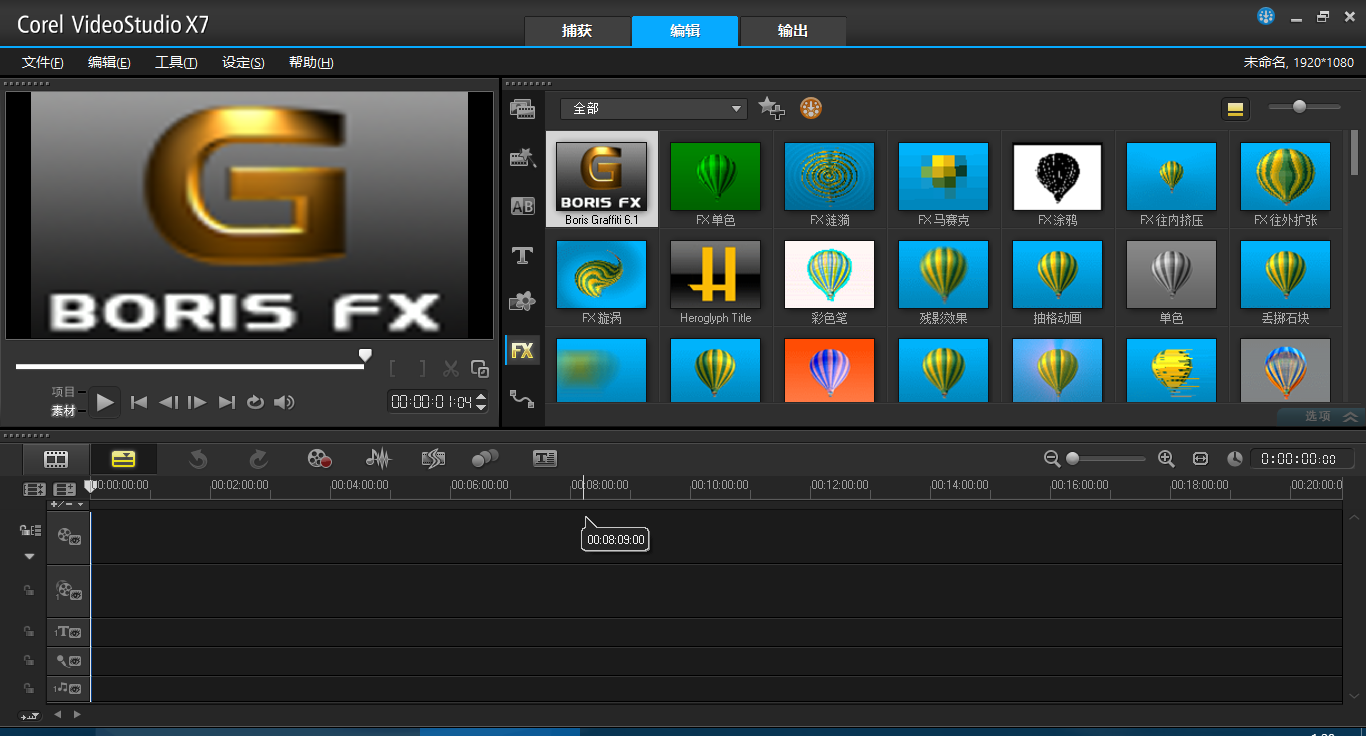This screenshot has width=1366, height=736.
Task: Click the scissors split clip icon
Action: tap(451, 369)
